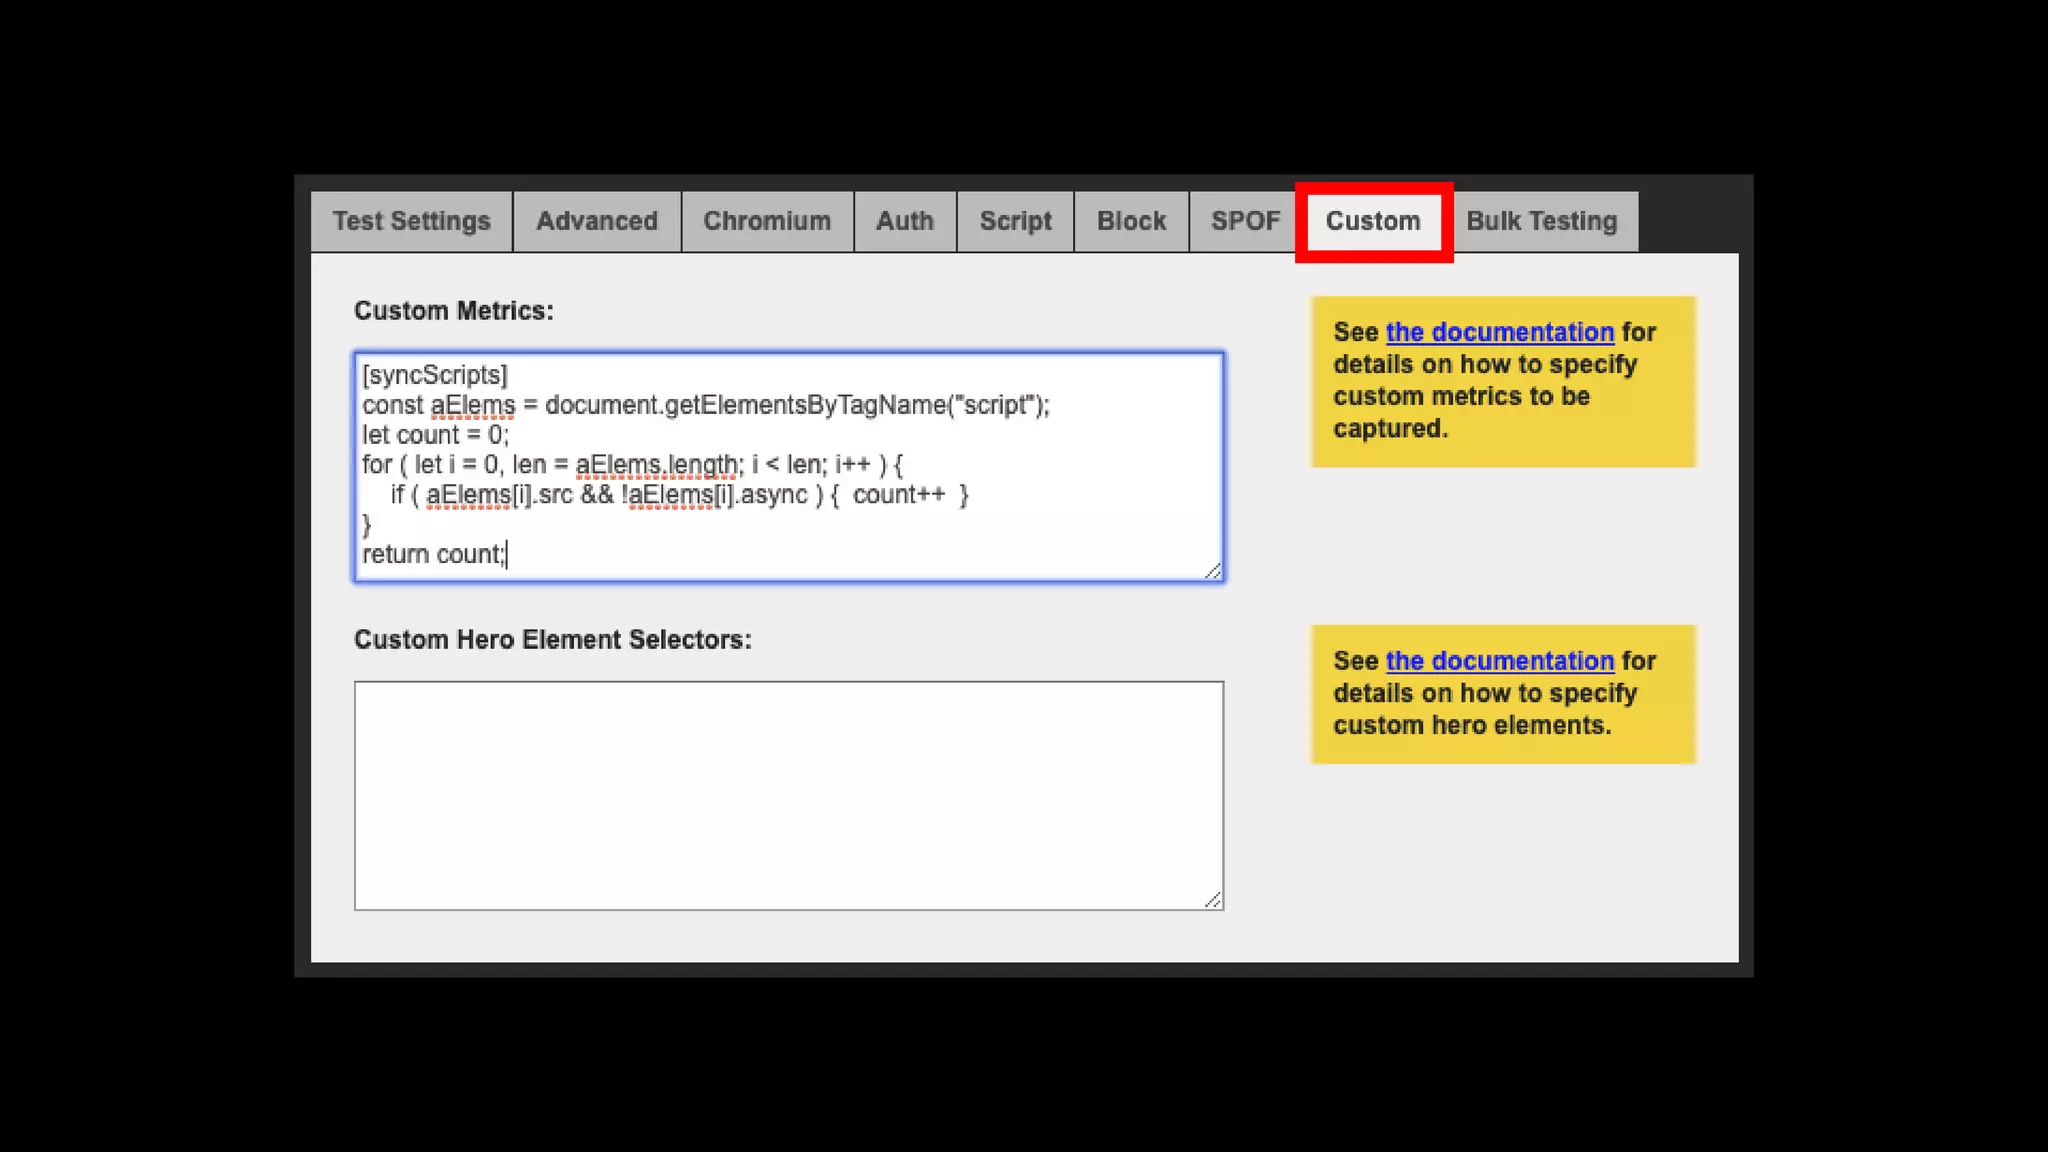
Task: Switch to the Block tab
Action: coord(1131,221)
